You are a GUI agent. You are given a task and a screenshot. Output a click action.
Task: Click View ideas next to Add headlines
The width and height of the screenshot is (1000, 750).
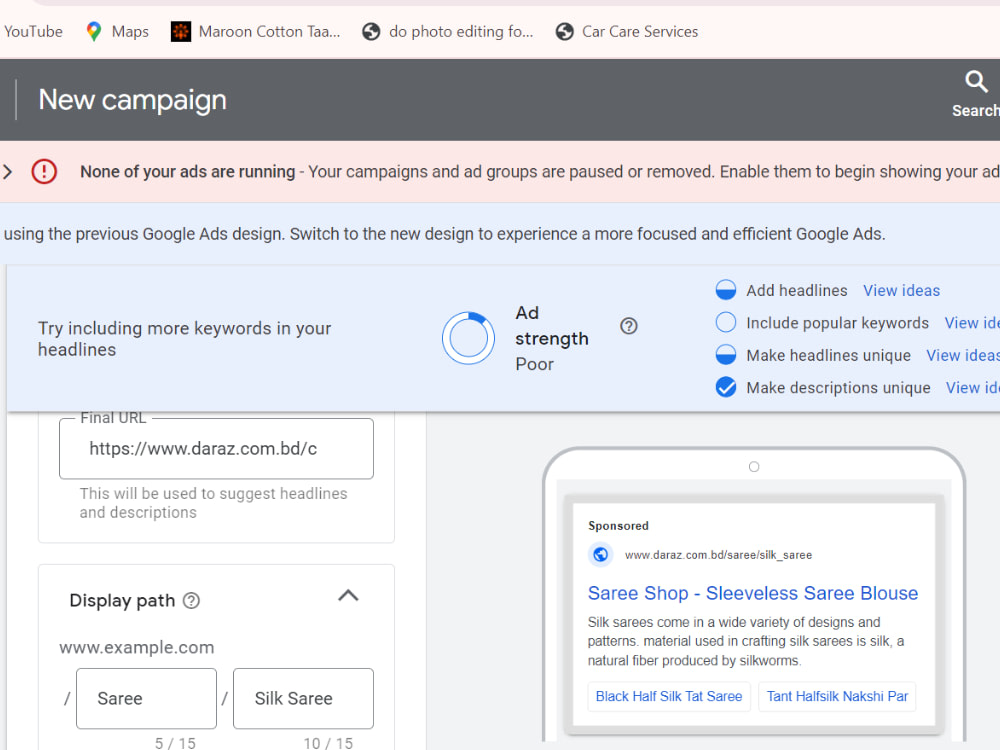click(901, 290)
